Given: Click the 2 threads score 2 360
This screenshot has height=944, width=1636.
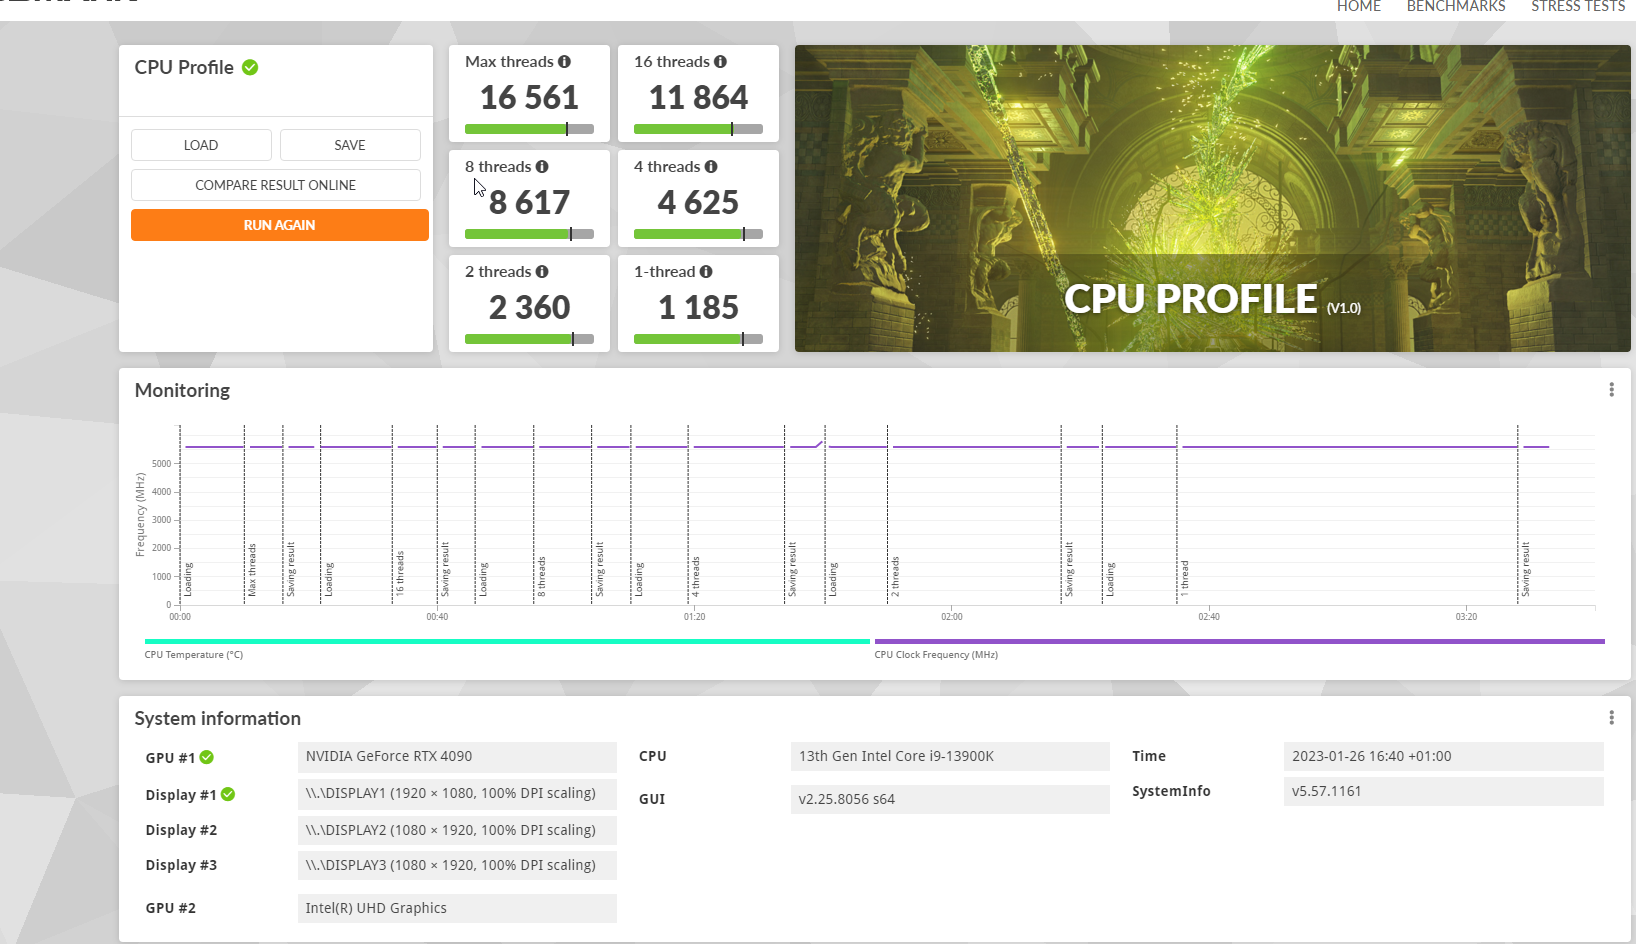Looking at the screenshot, I should tap(529, 308).
